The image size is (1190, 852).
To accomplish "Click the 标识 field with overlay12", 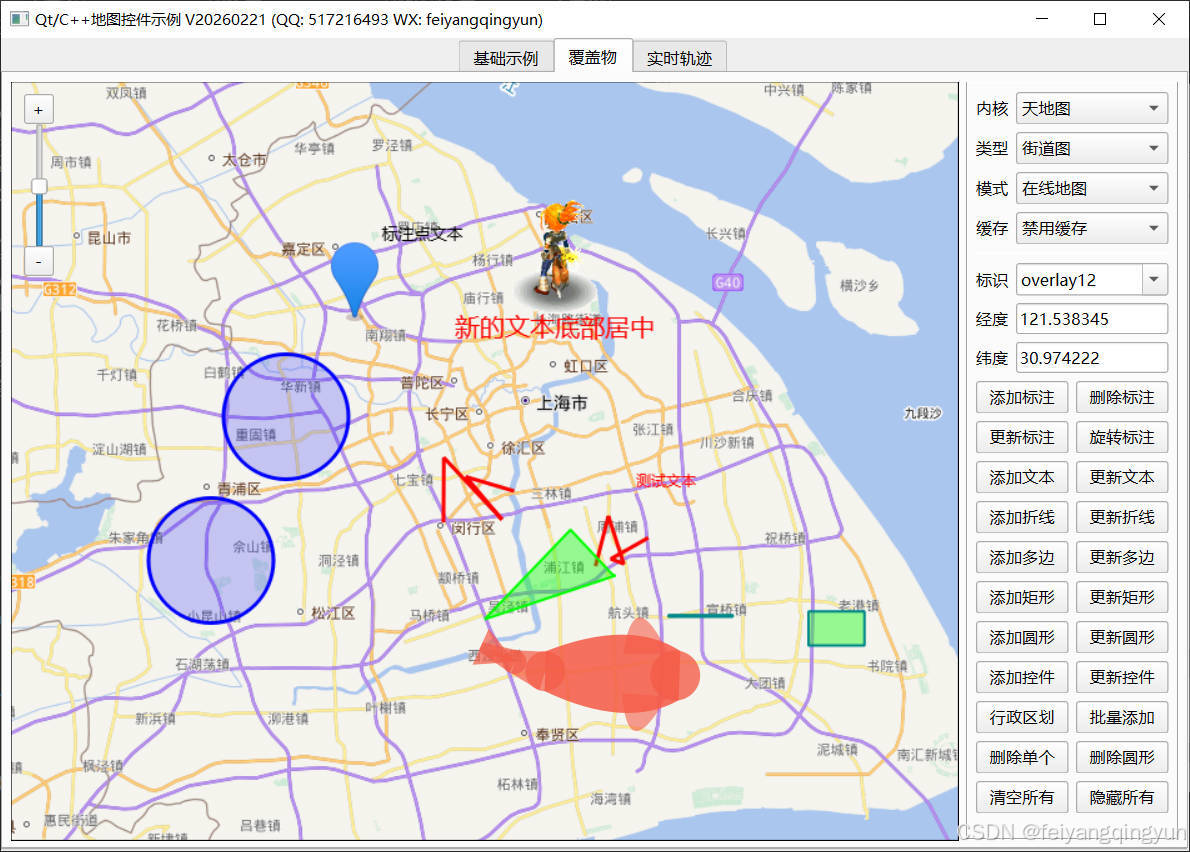I will (1079, 280).
